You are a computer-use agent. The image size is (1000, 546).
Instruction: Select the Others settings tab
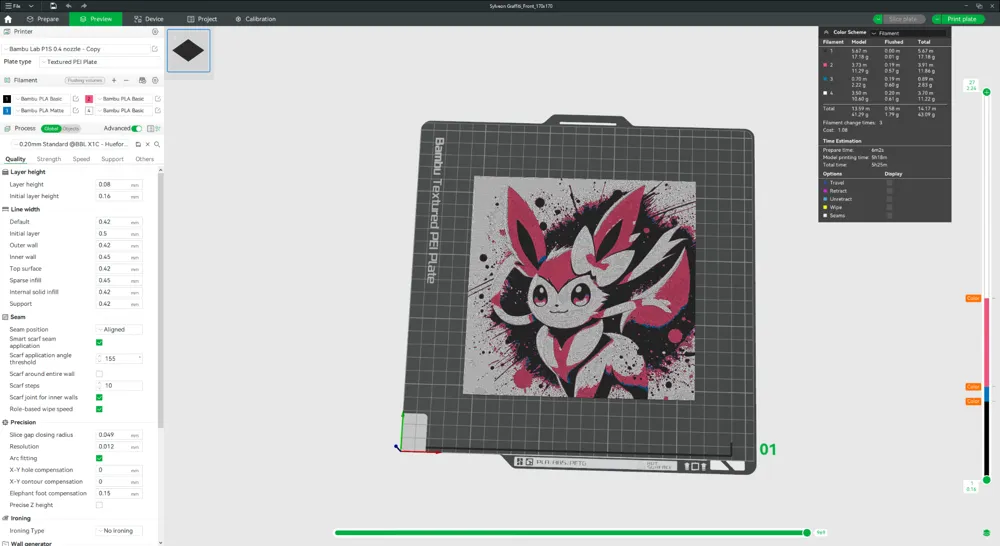(x=145, y=159)
